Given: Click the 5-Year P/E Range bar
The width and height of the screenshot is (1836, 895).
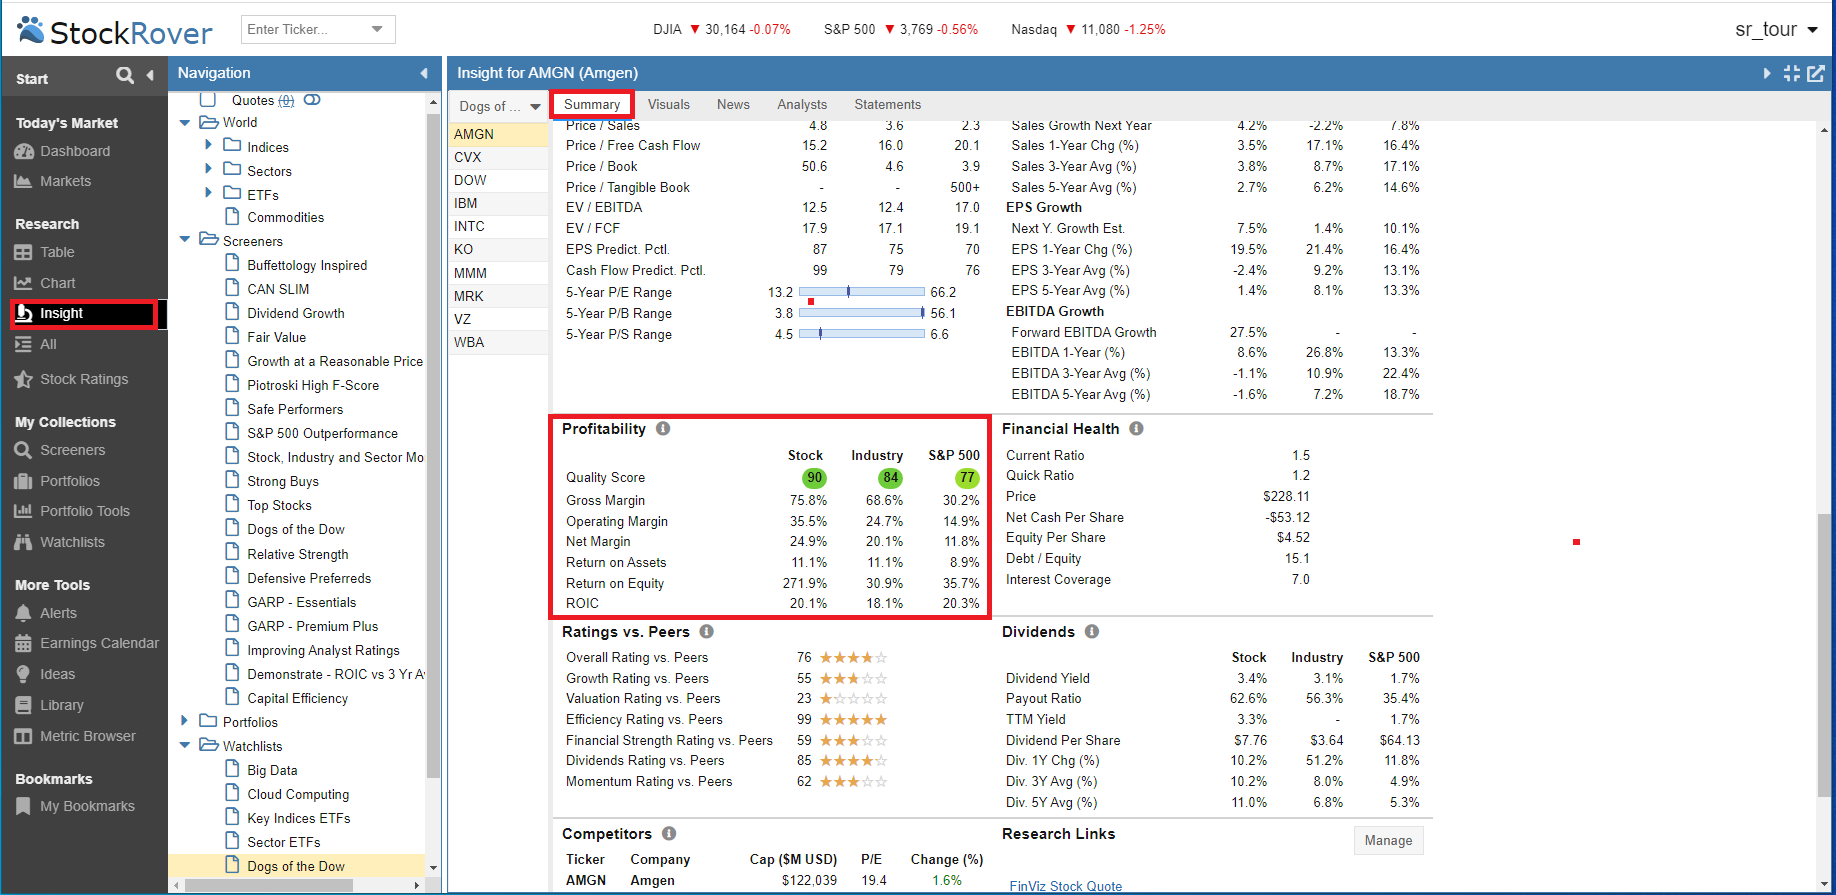Looking at the screenshot, I should pyautogui.click(x=862, y=292).
